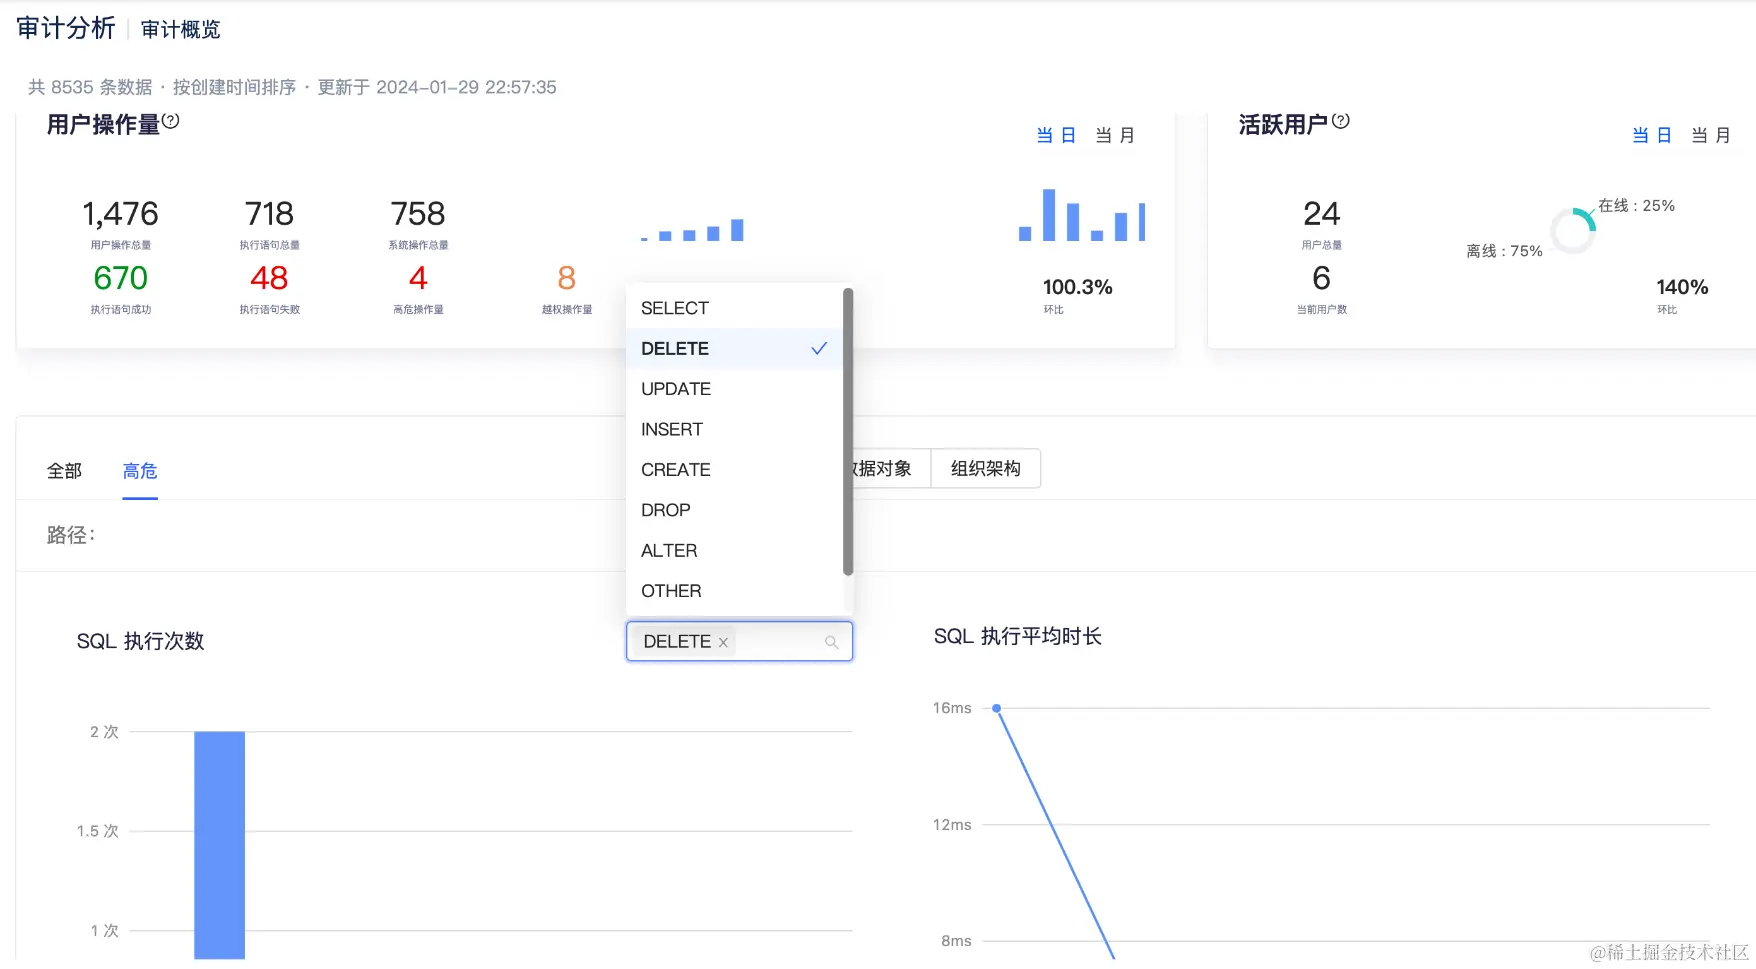Screen dimensions: 1756x969
Task: Switch 用户操作量 to 当月 view
Action: click(1115, 135)
